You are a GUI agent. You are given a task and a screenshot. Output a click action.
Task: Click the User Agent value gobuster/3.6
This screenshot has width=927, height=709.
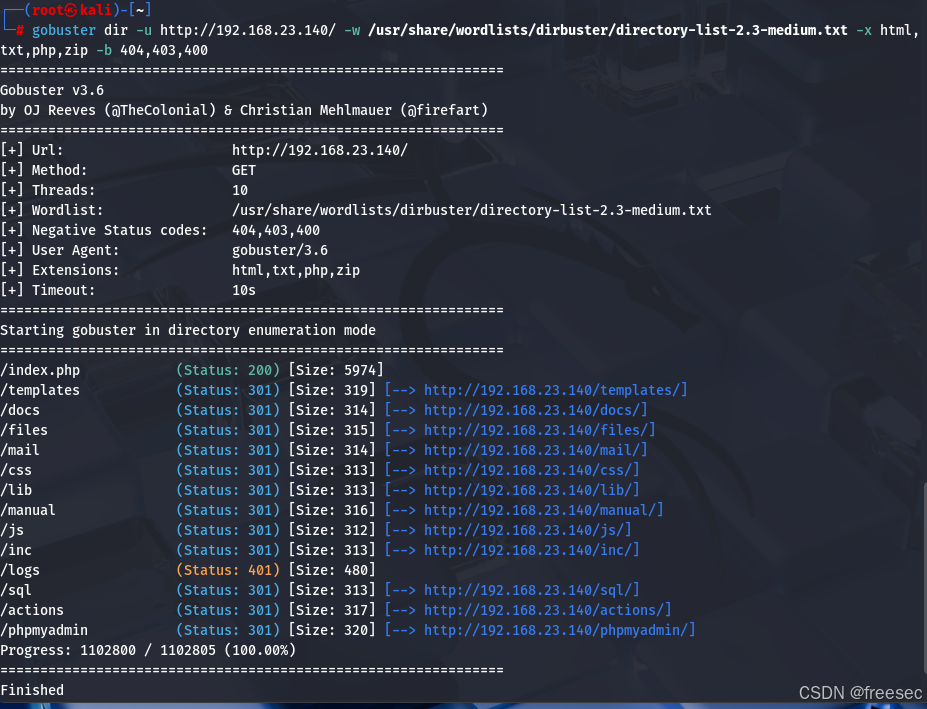[280, 250]
